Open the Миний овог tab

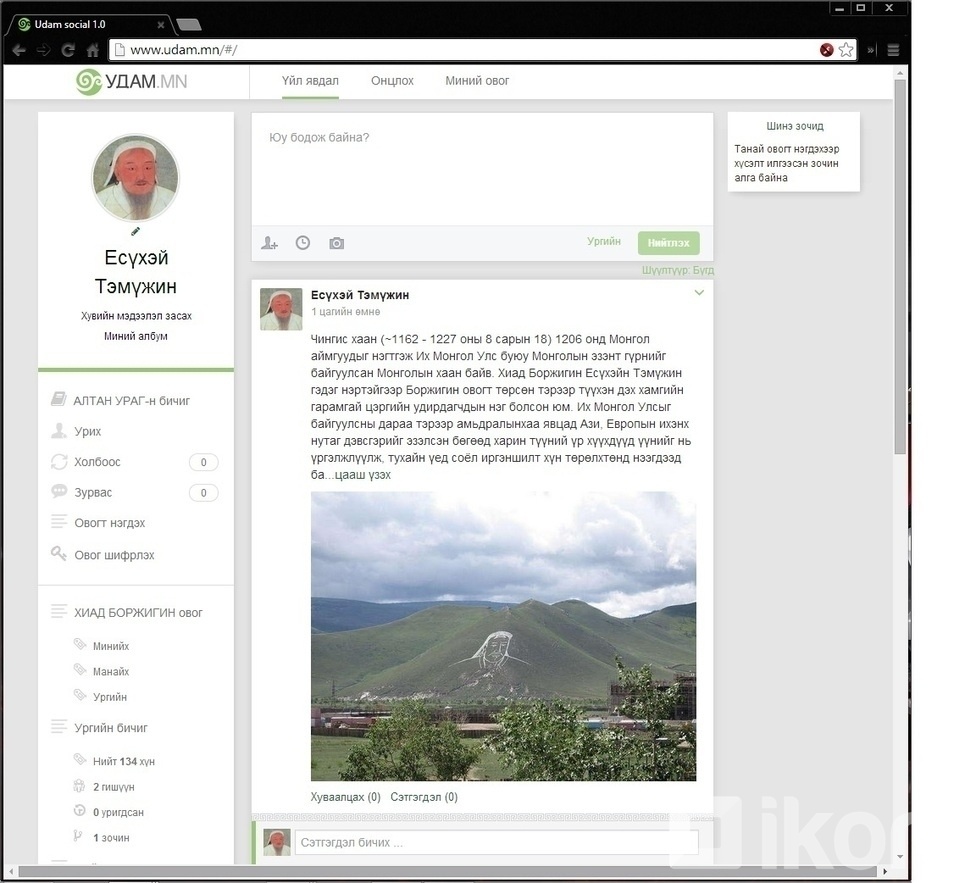click(x=477, y=81)
